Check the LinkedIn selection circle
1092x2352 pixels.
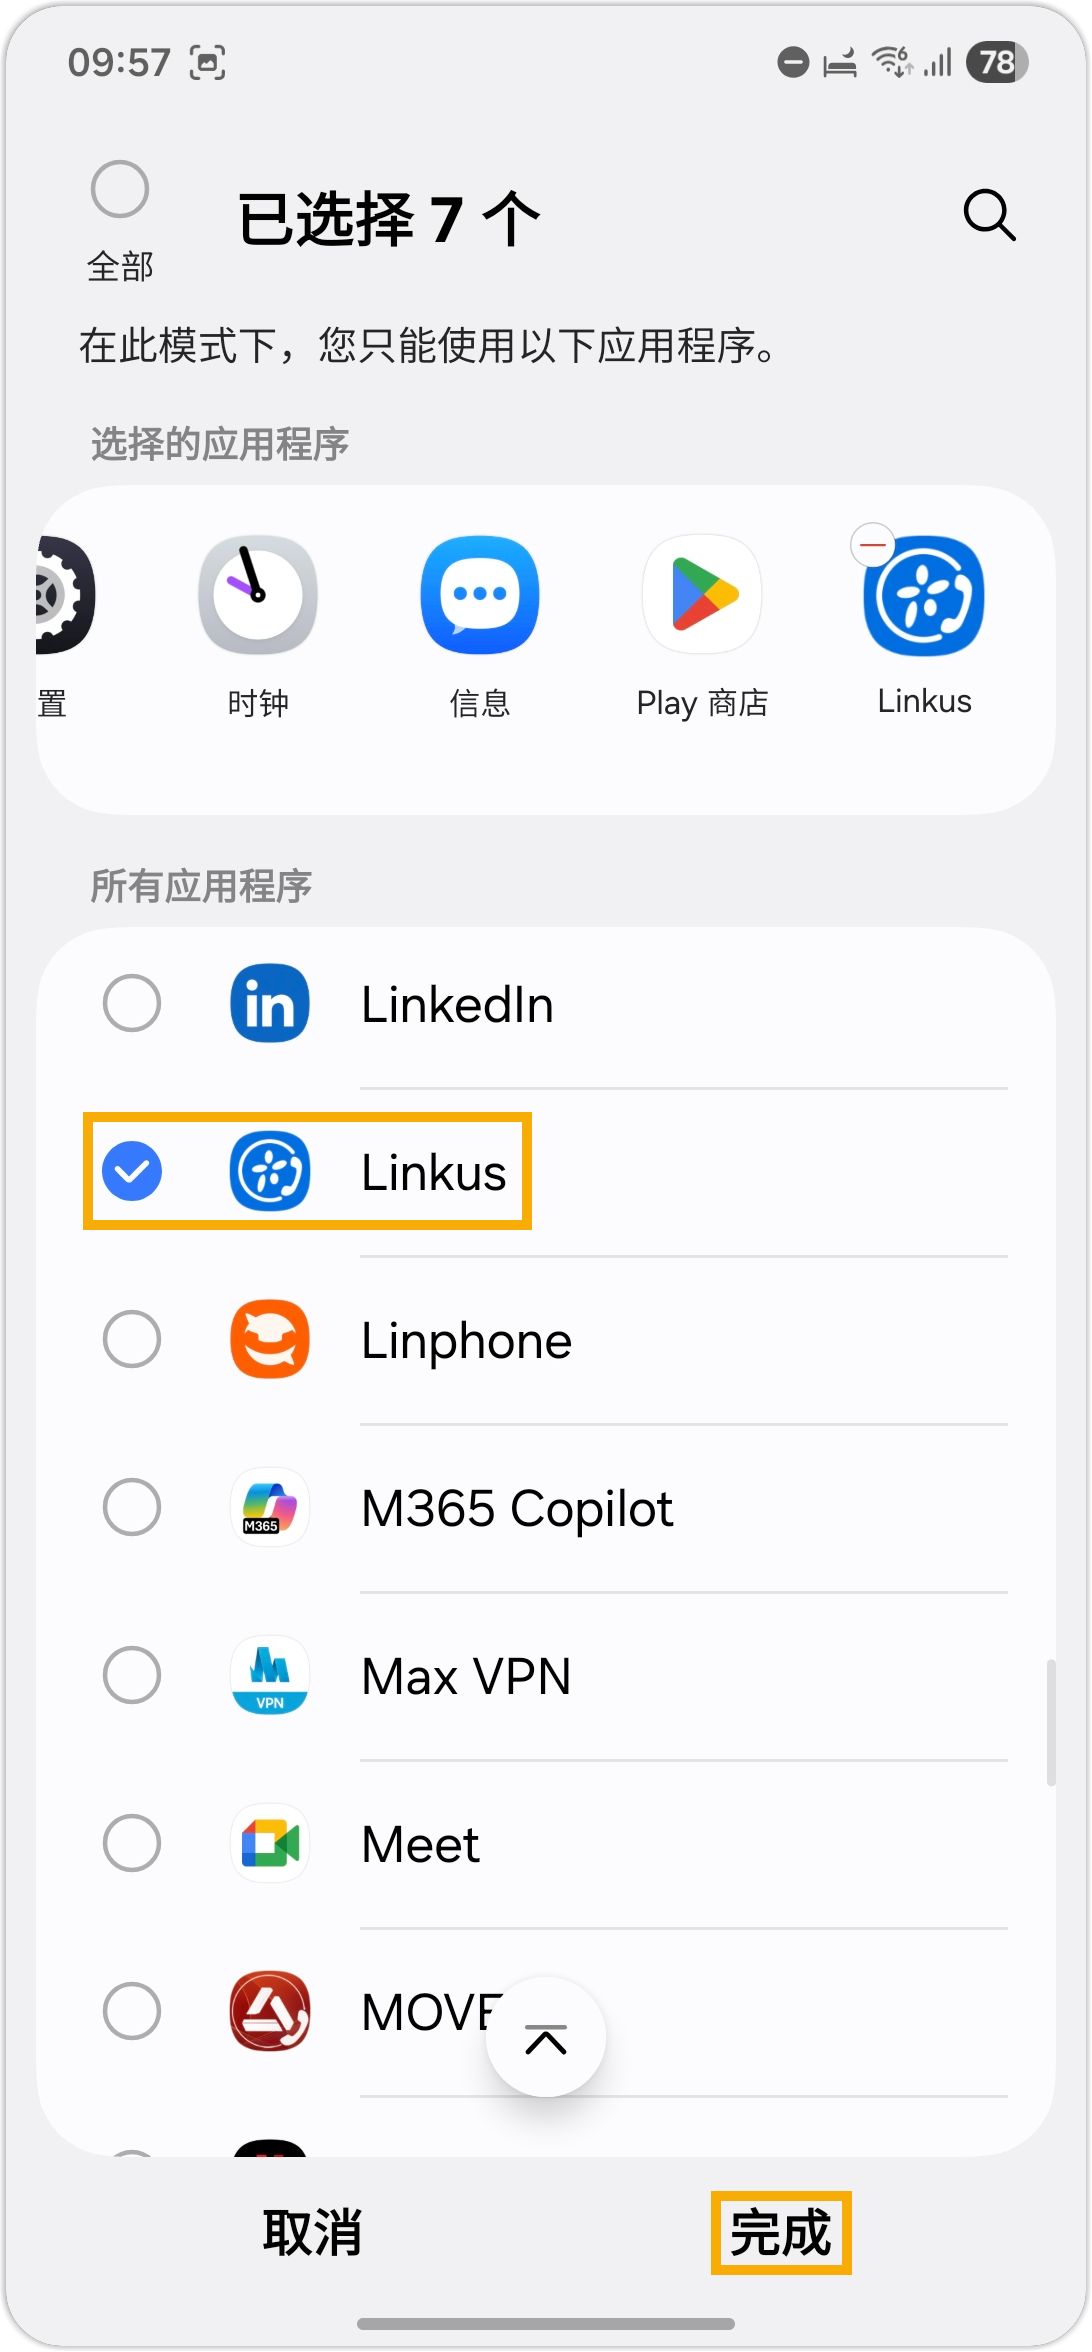(132, 1003)
